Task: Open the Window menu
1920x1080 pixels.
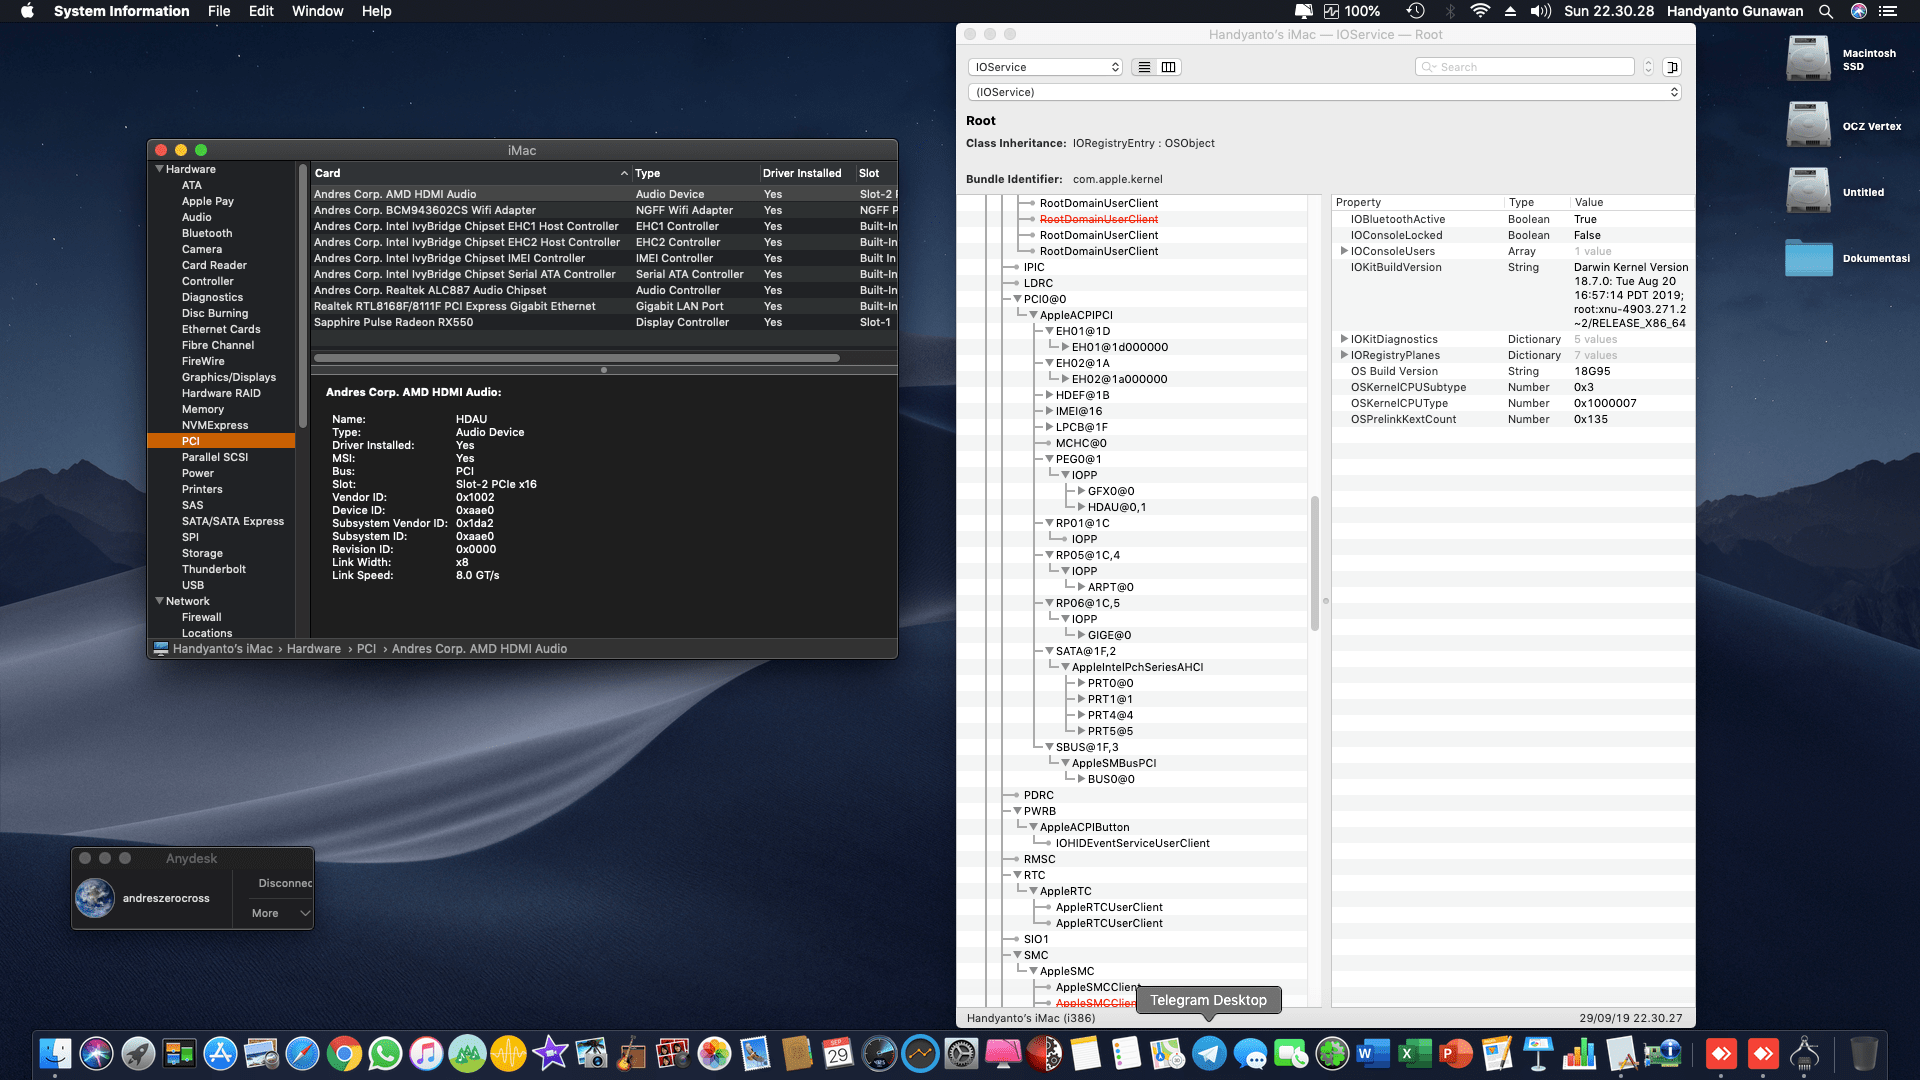Action: pos(317,11)
